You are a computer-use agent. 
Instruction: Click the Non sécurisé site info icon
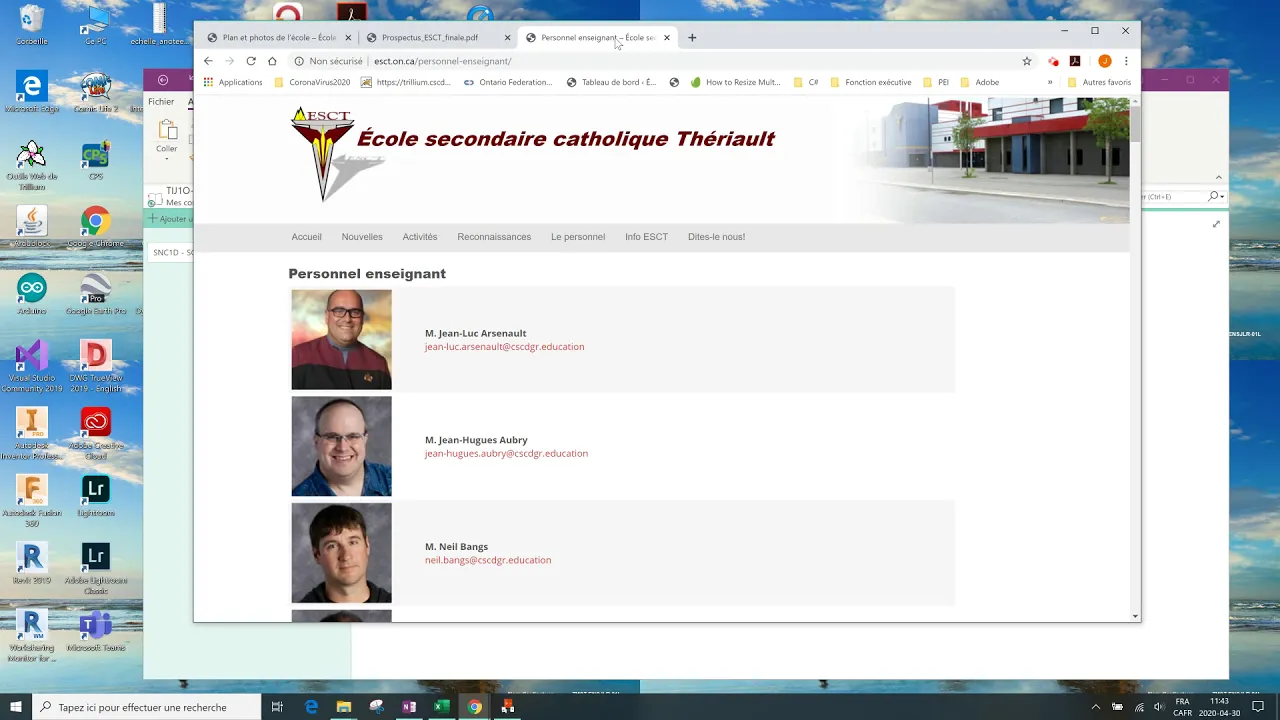click(299, 61)
